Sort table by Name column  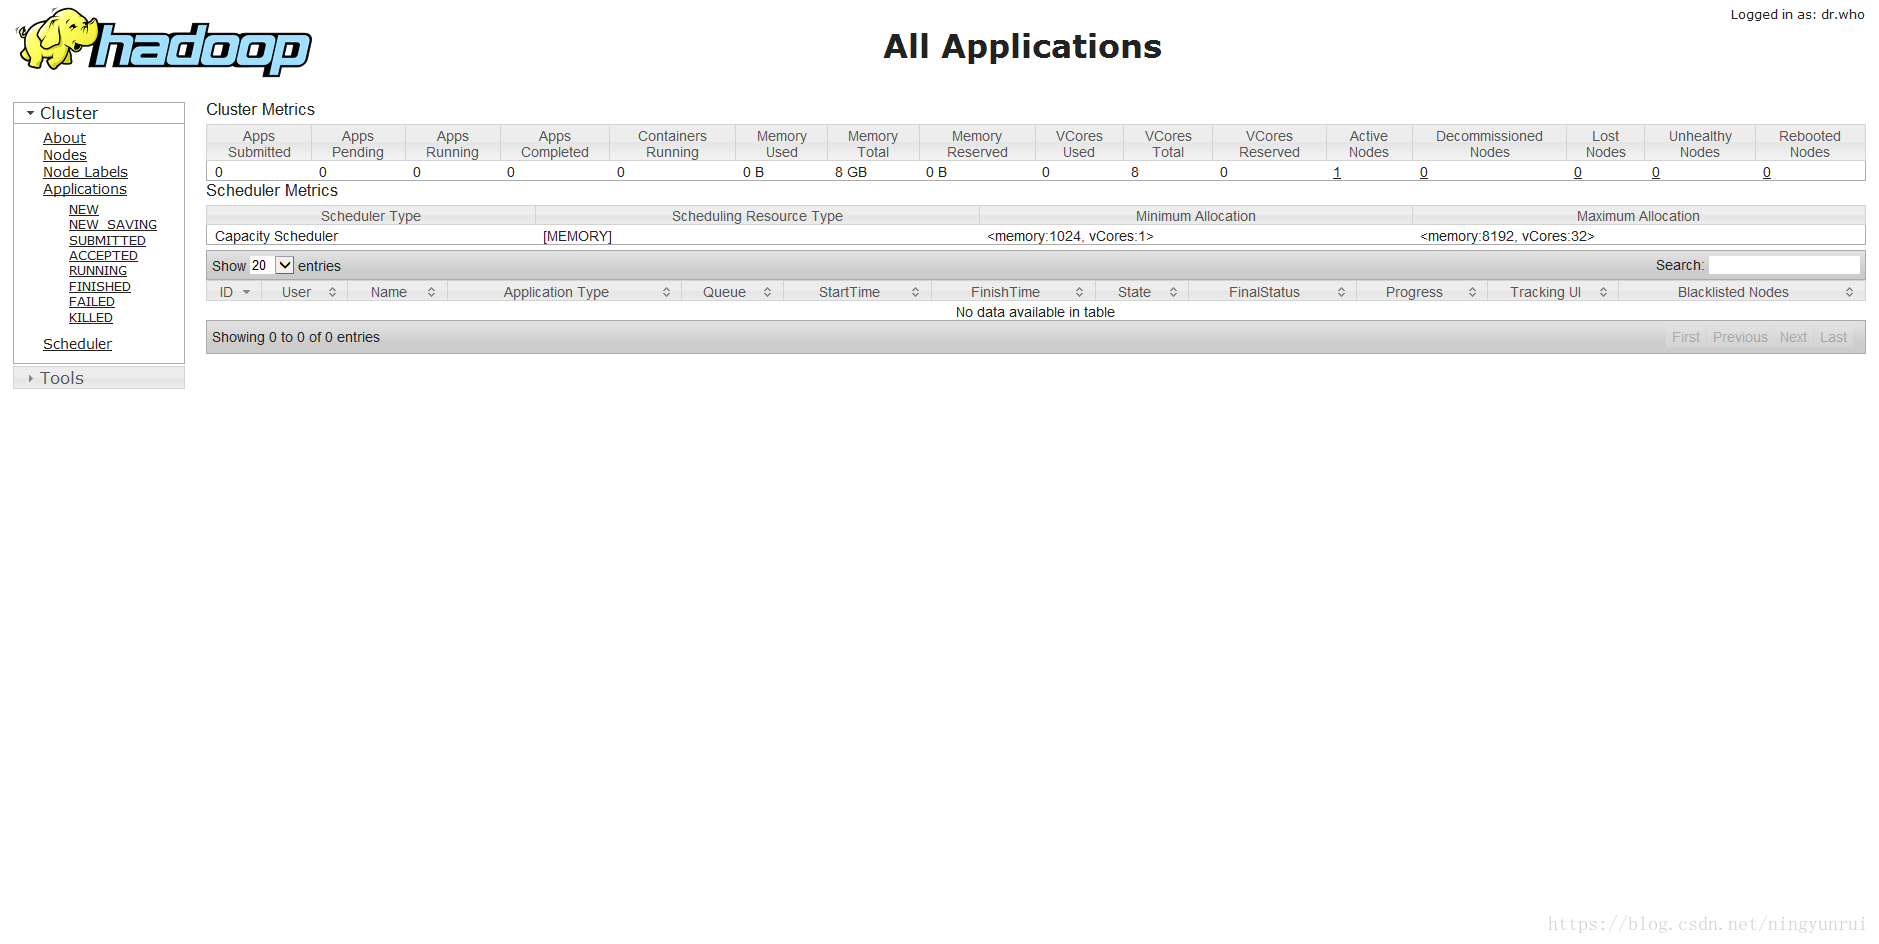coord(398,292)
